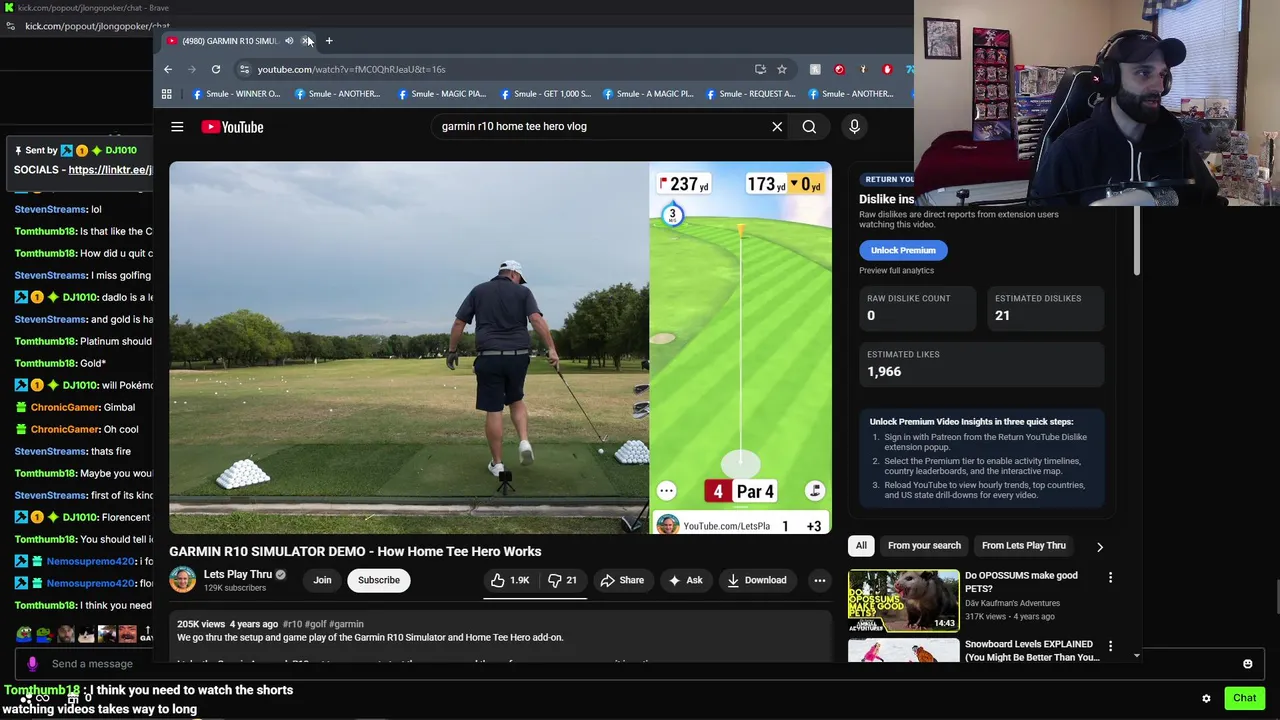Open the browser apps grid shortcut
Viewport: 1280px width, 720px height.
pos(167,94)
